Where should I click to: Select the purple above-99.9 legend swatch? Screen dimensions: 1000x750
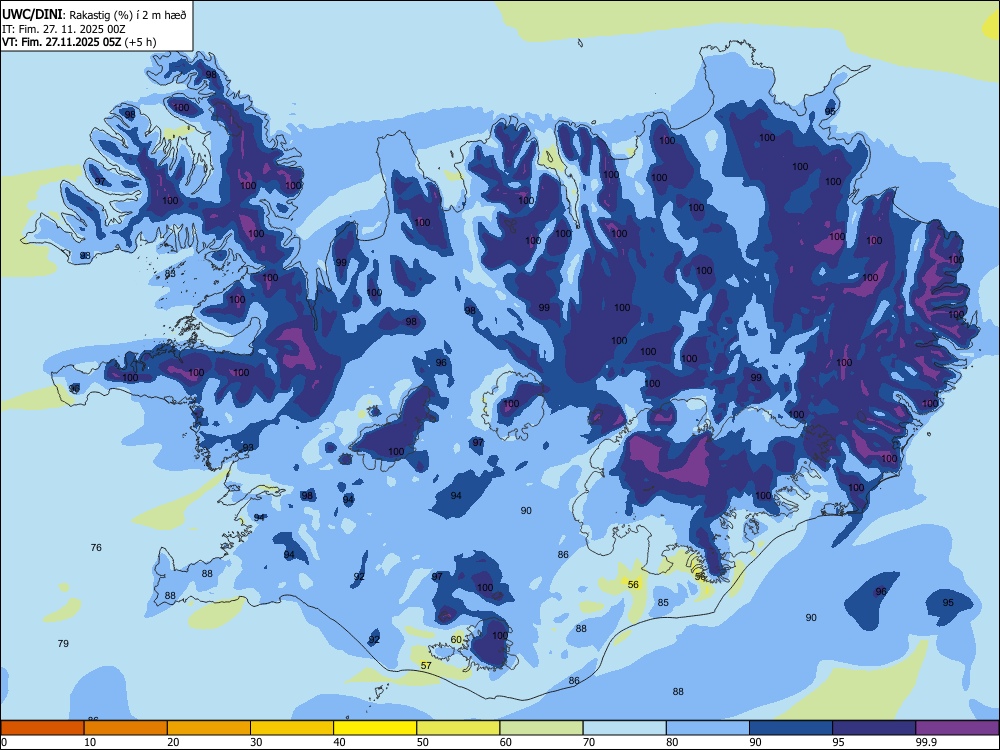click(x=957, y=728)
